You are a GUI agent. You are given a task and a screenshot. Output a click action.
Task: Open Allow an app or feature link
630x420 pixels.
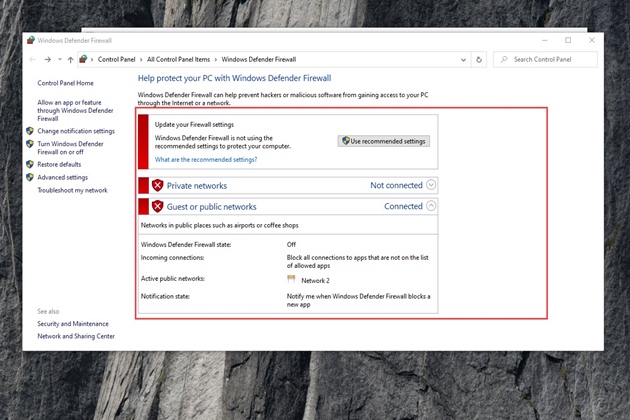pos(75,111)
